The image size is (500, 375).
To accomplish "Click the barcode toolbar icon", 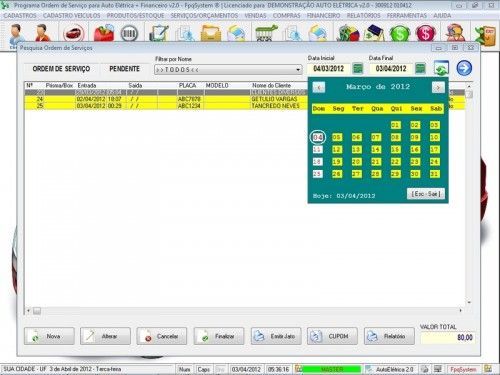I will point(129,34).
